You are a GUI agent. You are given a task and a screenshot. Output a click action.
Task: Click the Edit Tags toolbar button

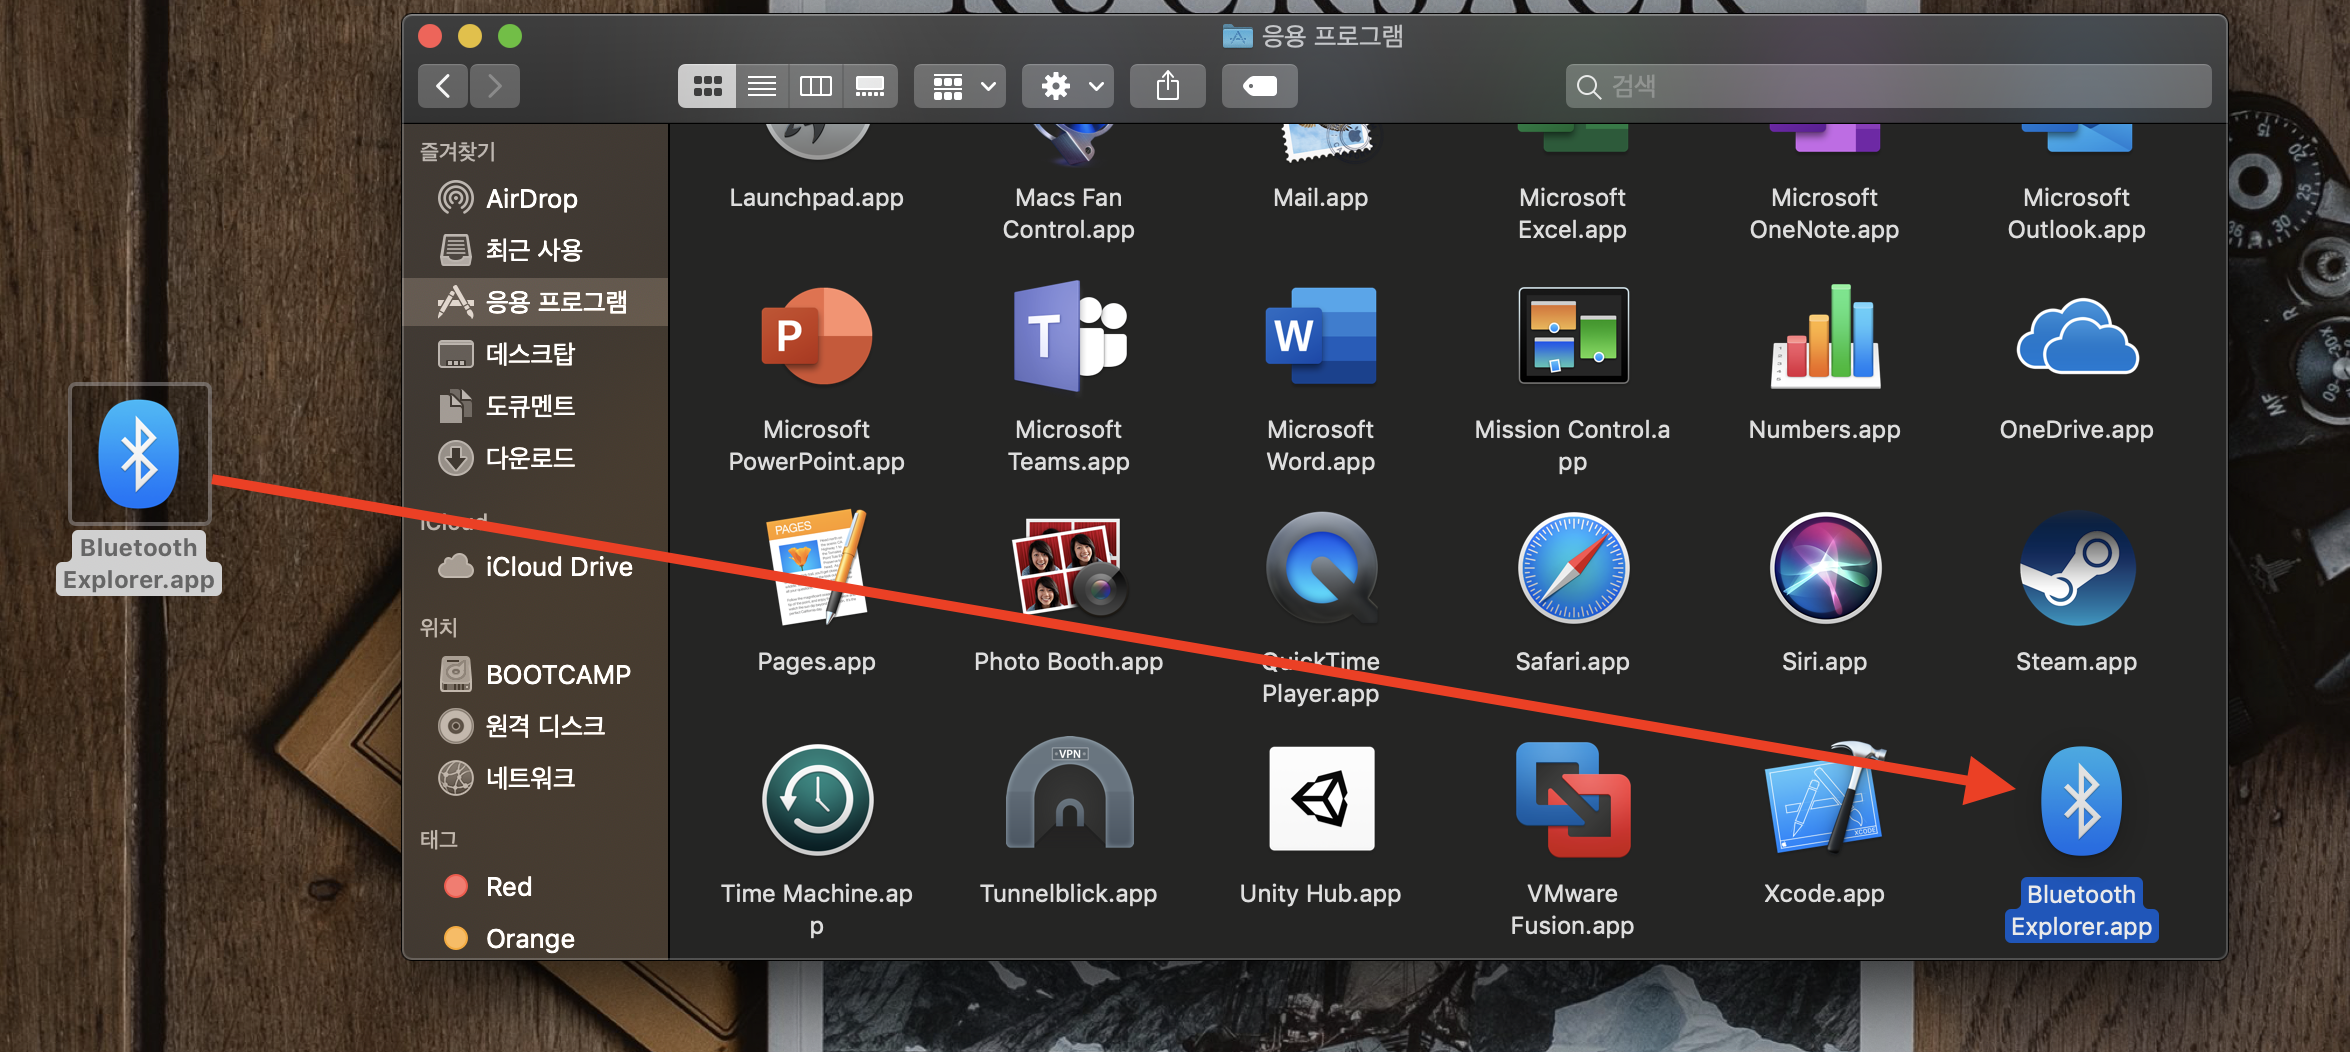1260,86
